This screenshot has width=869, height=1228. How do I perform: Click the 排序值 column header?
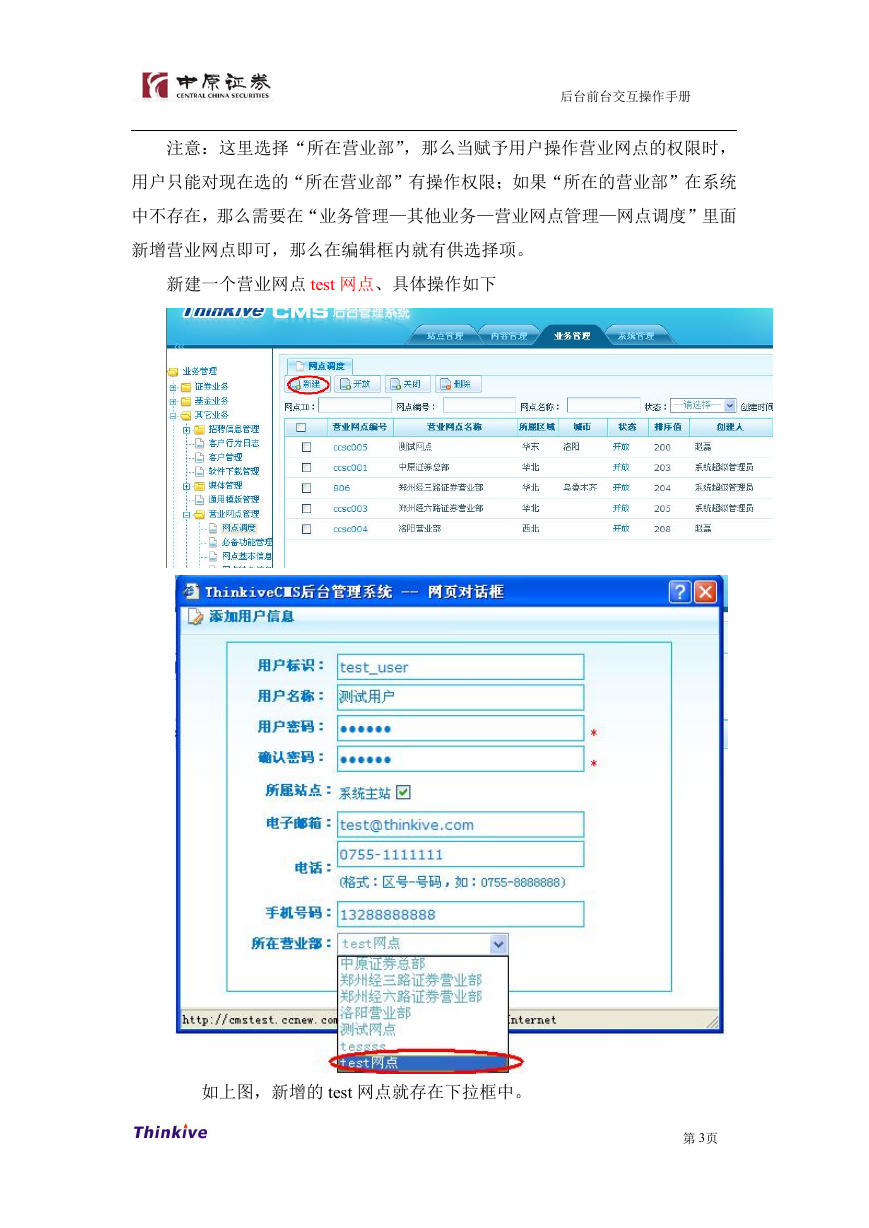(x=667, y=427)
